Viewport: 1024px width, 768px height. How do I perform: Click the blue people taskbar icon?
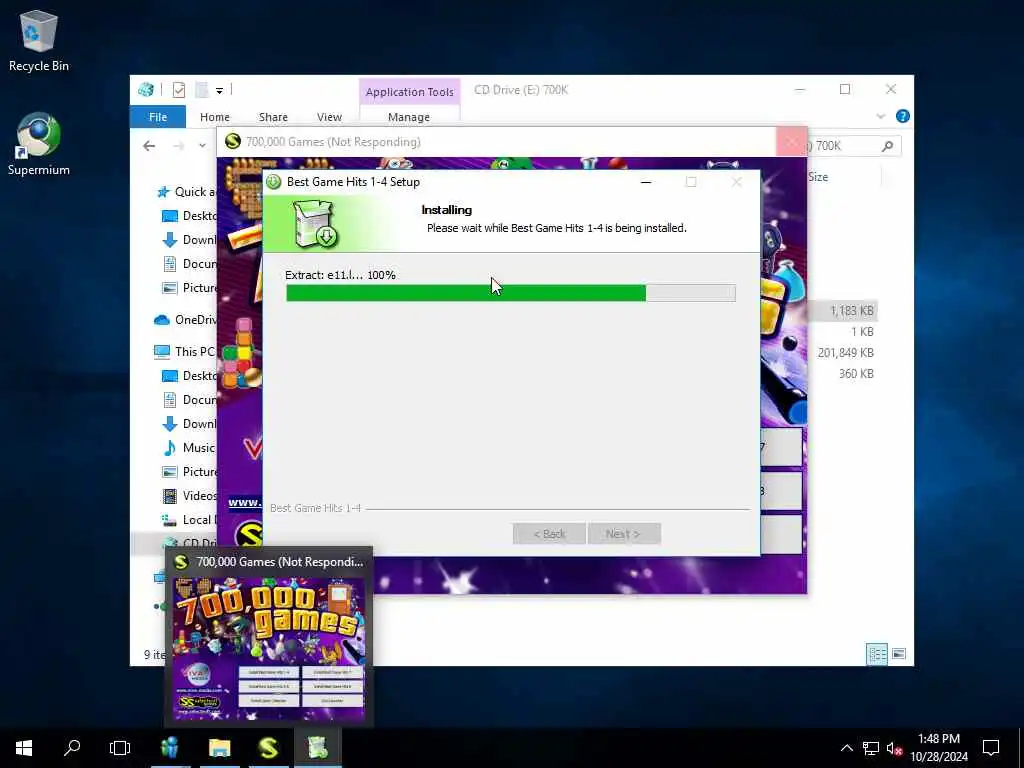pyautogui.click(x=170, y=748)
